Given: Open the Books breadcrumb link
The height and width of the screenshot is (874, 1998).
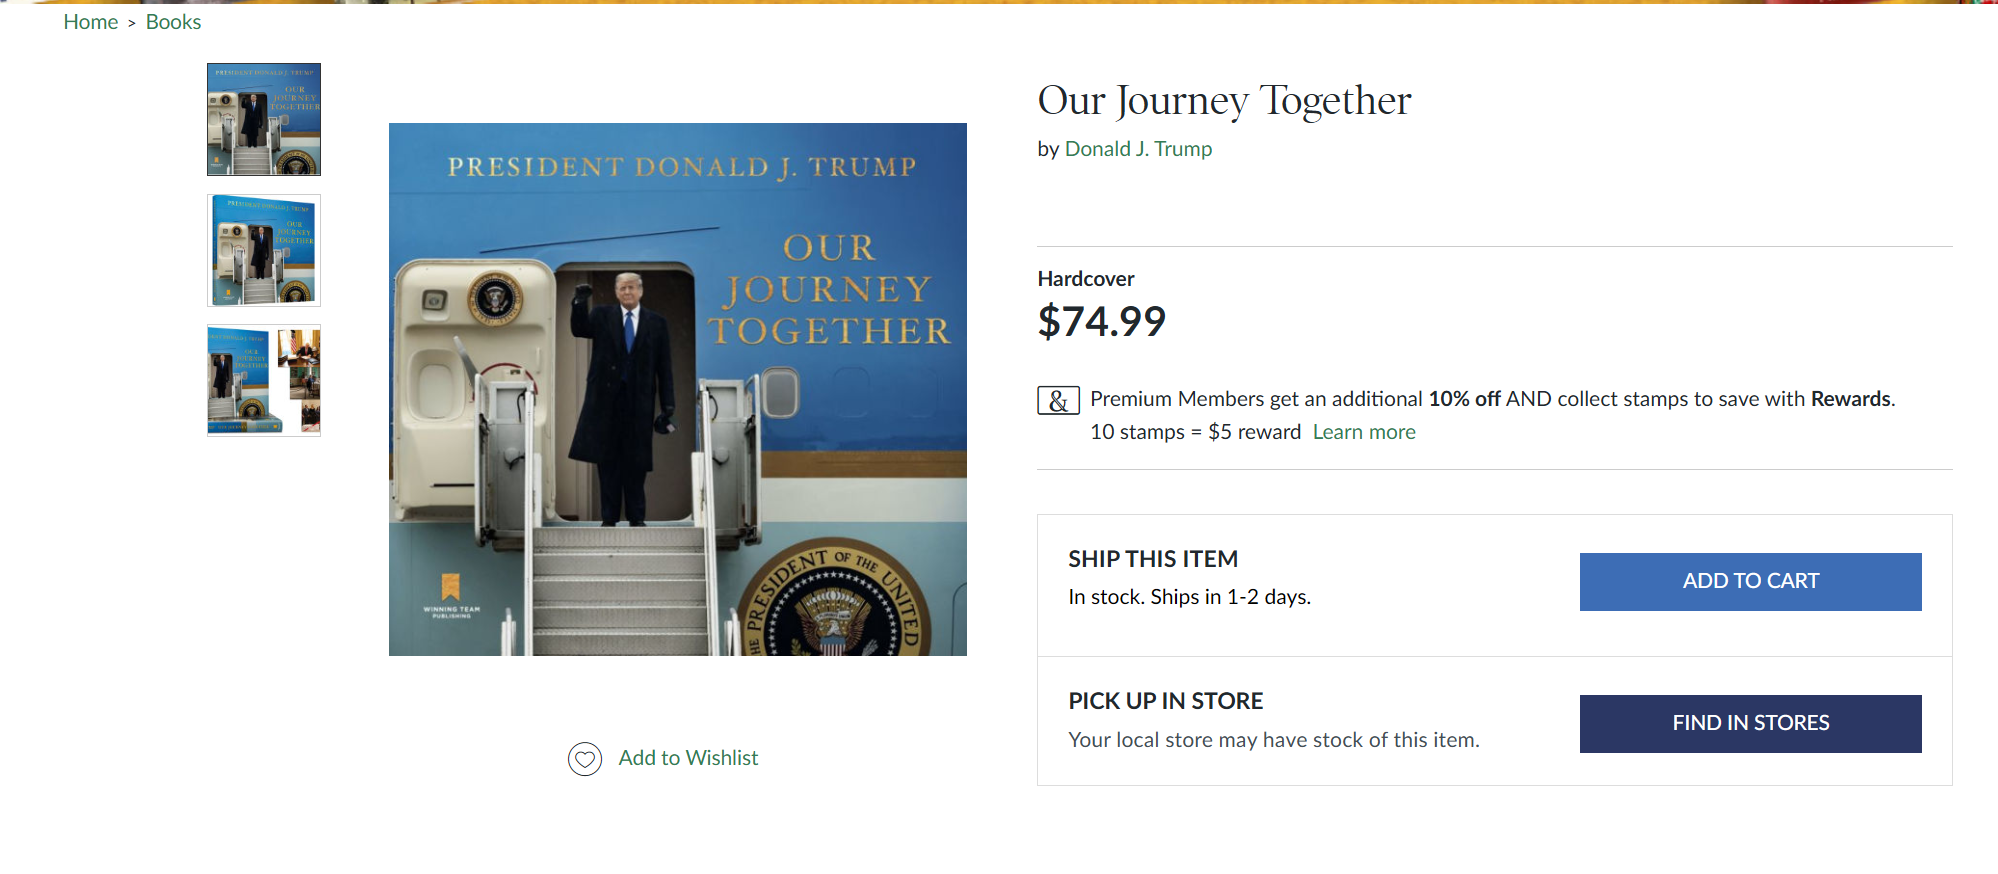Looking at the screenshot, I should (x=173, y=22).
